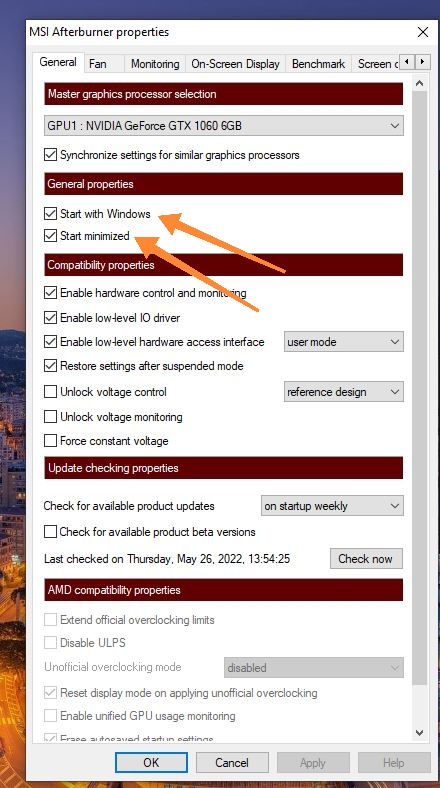Open the GPU1 NVIDIA GeForce GTX 1060 dropdown

224,126
